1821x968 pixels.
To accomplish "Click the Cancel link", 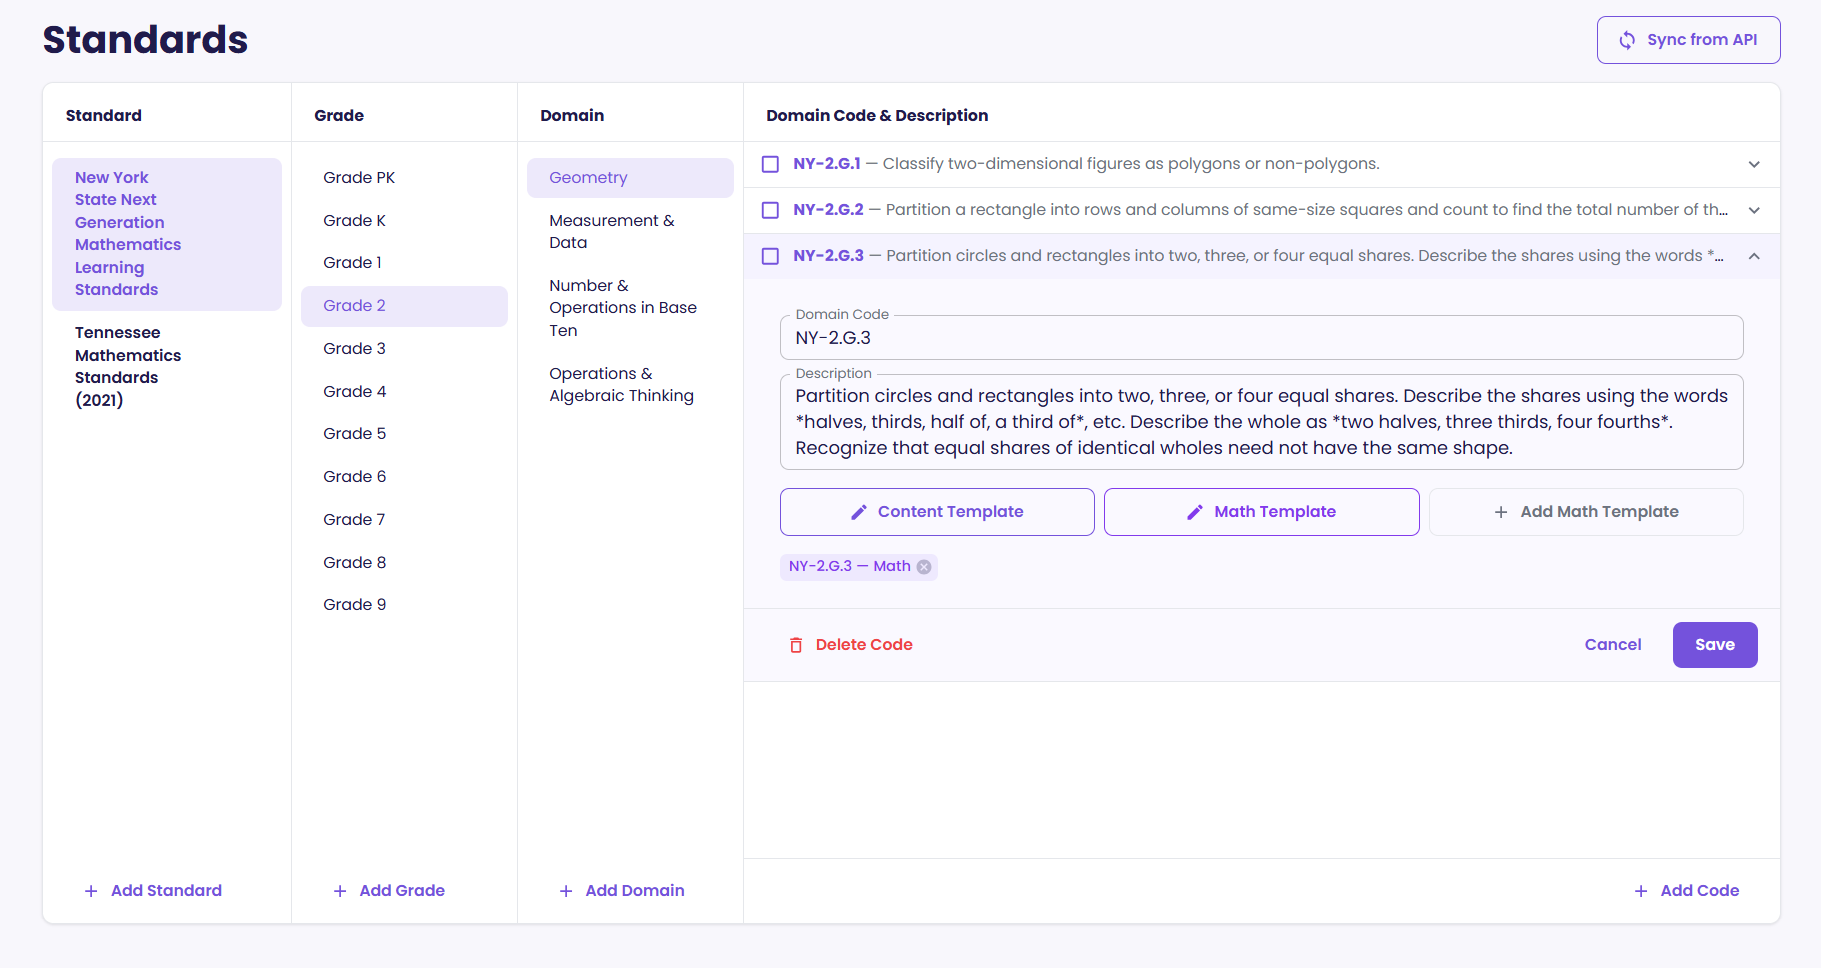I will click(x=1613, y=645).
